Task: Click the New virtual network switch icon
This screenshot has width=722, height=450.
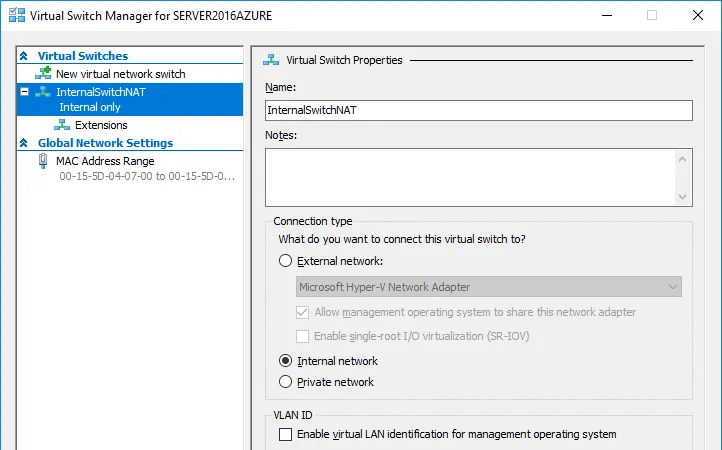Action: point(43,74)
